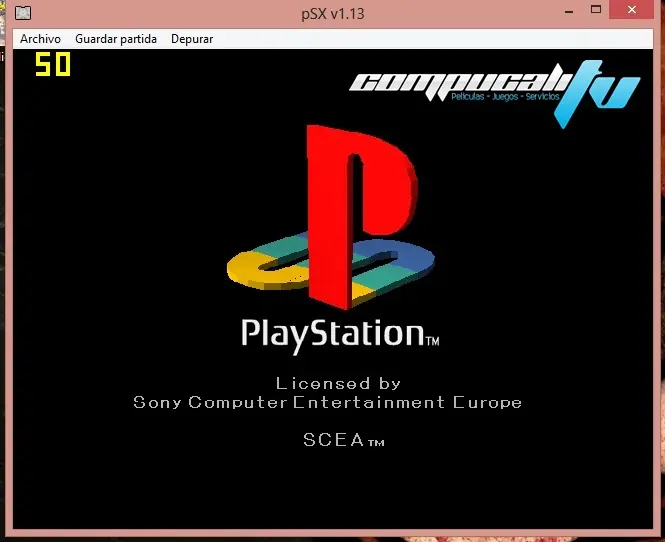Click the pSX app icon in title bar
The width and height of the screenshot is (665, 542).
tap(23, 13)
